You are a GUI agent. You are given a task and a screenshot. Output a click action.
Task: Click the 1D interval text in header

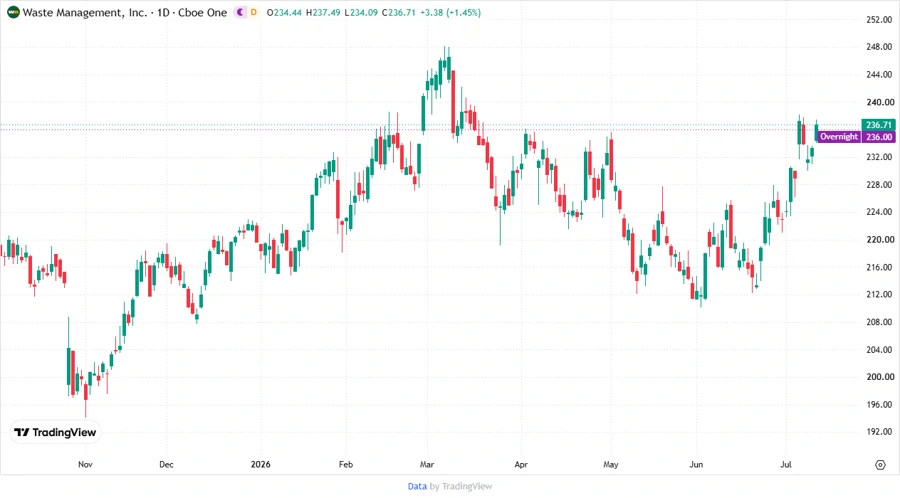pyautogui.click(x=163, y=12)
